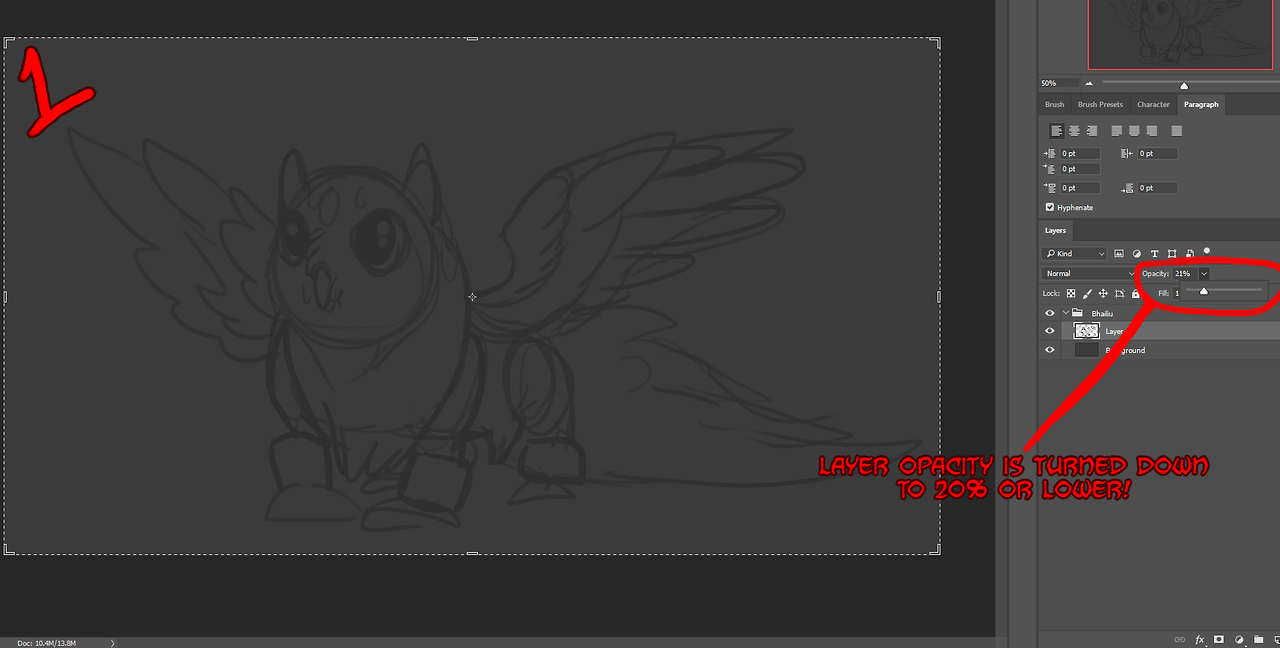Click lock transparent pixels icon
This screenshot has height=648, width=1280.
pyautogui.click(x=1071, y=293)
